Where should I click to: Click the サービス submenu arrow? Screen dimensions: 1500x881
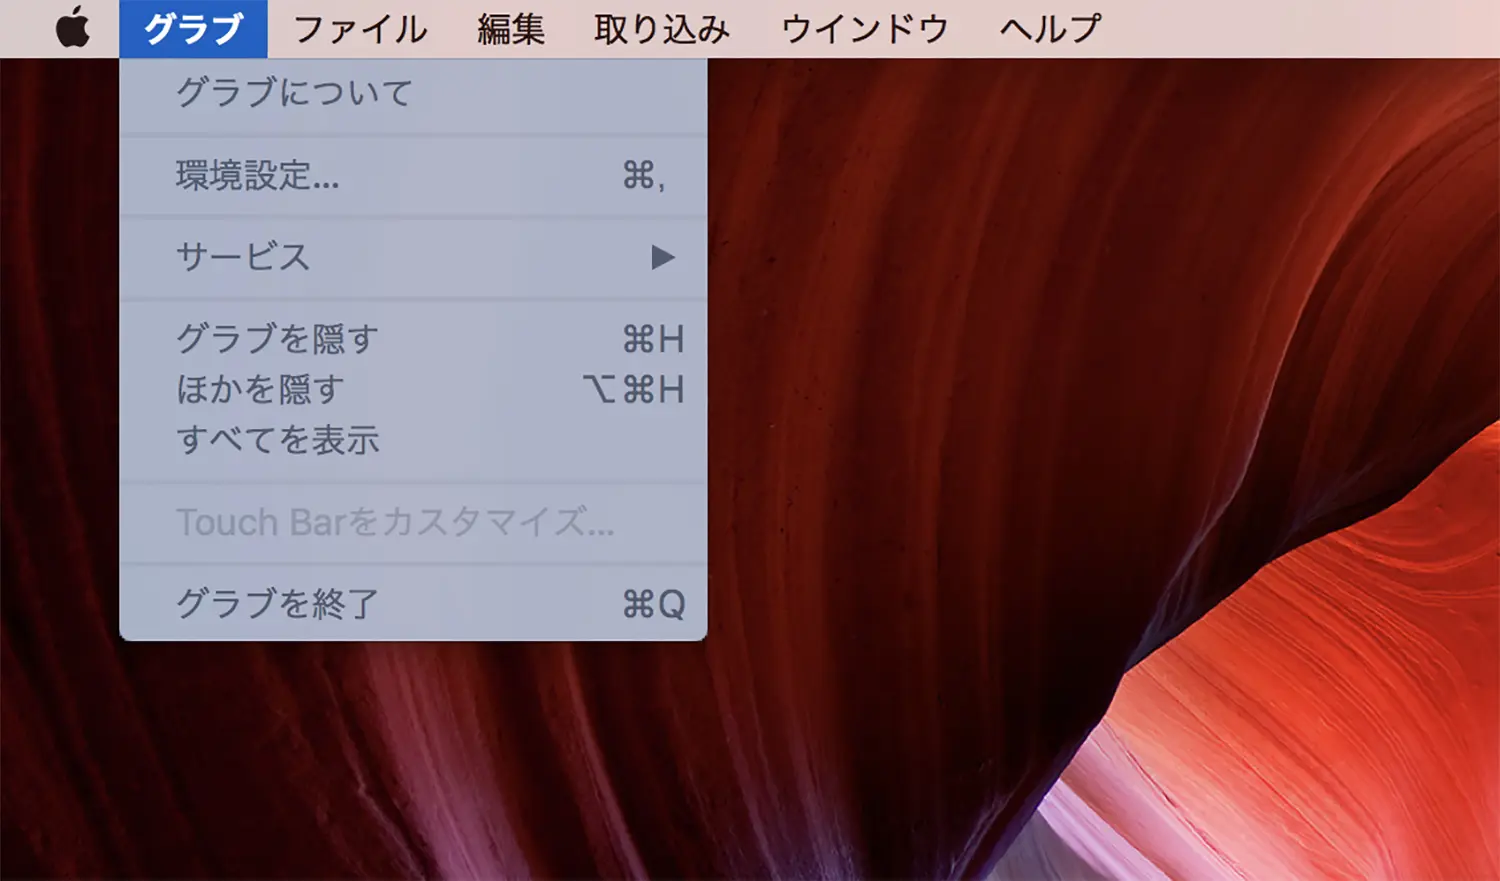pos(662,258)
